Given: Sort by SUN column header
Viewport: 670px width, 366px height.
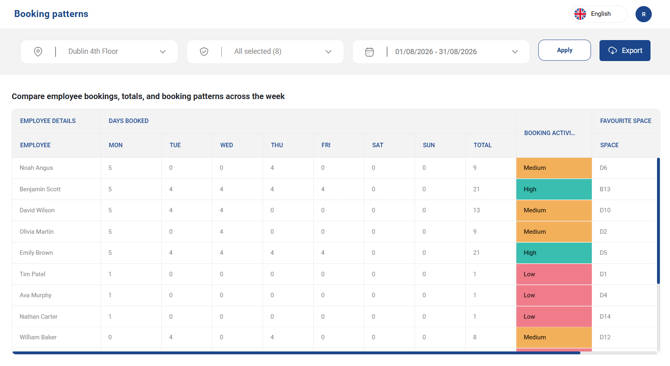Looking at the screenshot, I should click(429, 145).
